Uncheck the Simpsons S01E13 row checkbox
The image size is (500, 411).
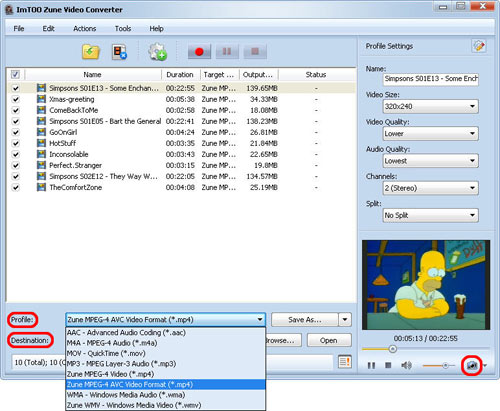[15, 88]
